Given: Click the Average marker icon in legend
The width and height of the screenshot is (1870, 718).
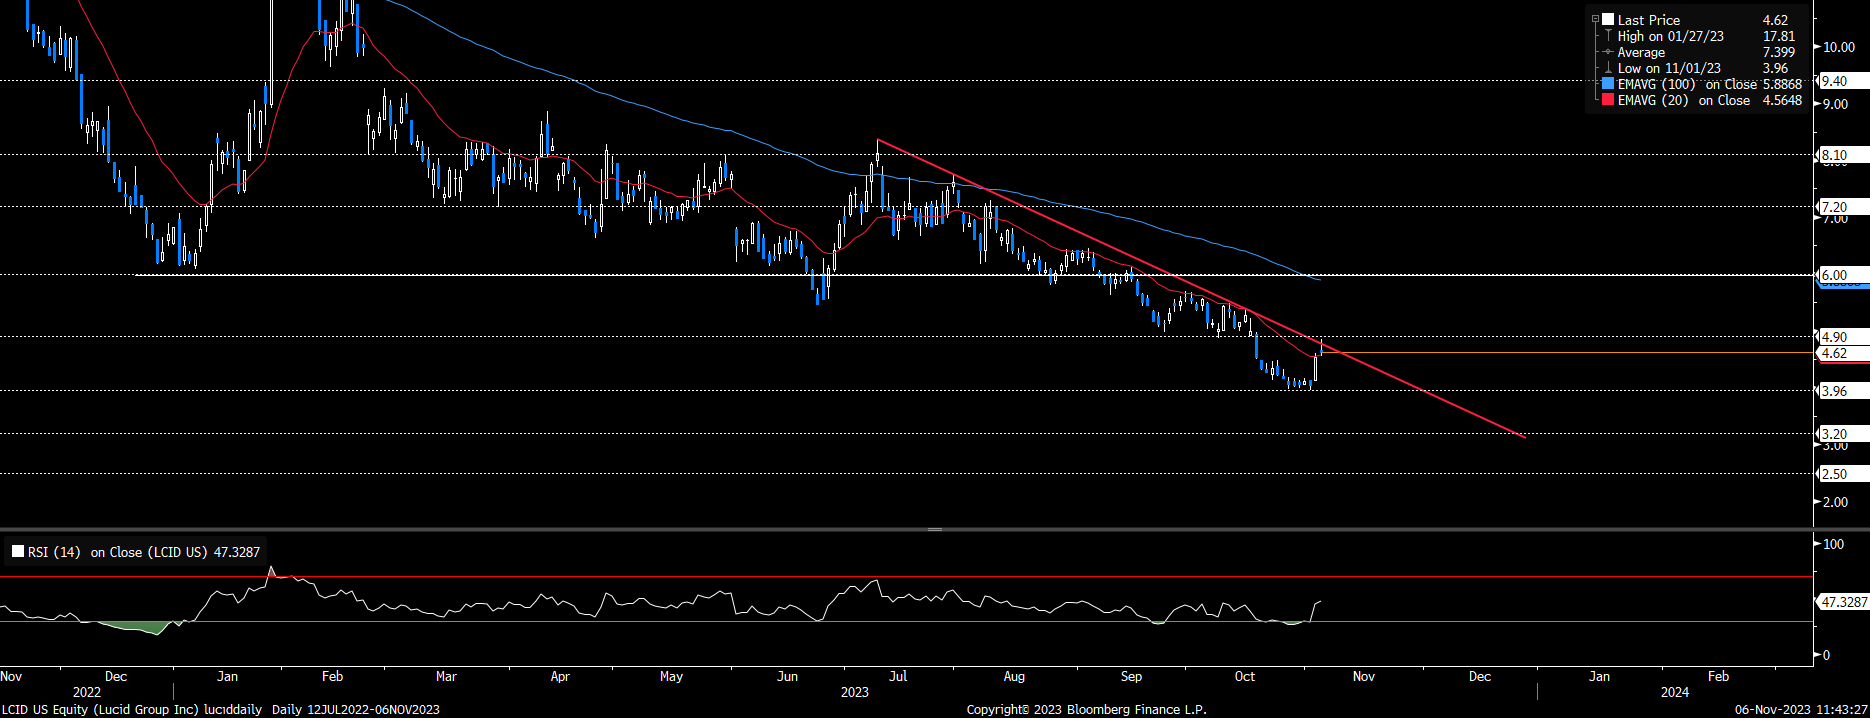Looking at the screenshot, I should (1608, 52).
